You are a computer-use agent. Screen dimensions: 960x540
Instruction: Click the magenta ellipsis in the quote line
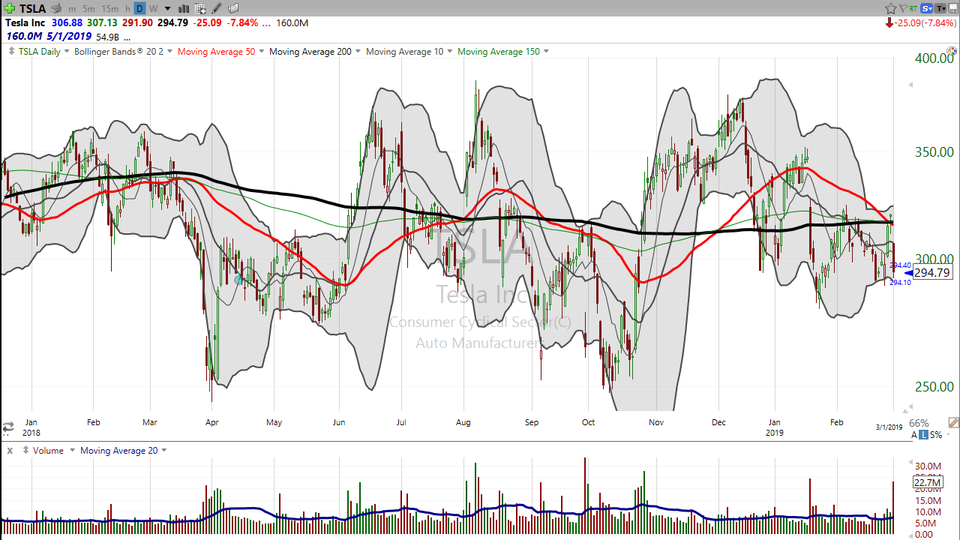click(x=266, y=23)
